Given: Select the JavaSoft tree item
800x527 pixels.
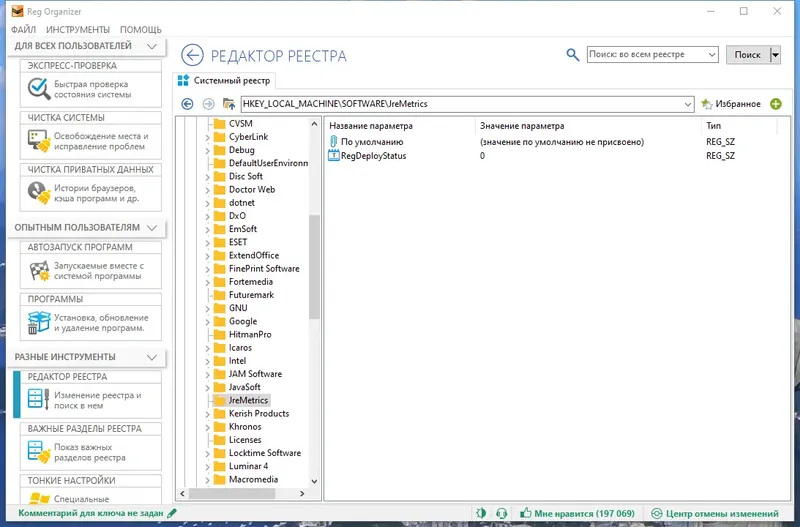Looking at the screenshot, I should [244, 387].
